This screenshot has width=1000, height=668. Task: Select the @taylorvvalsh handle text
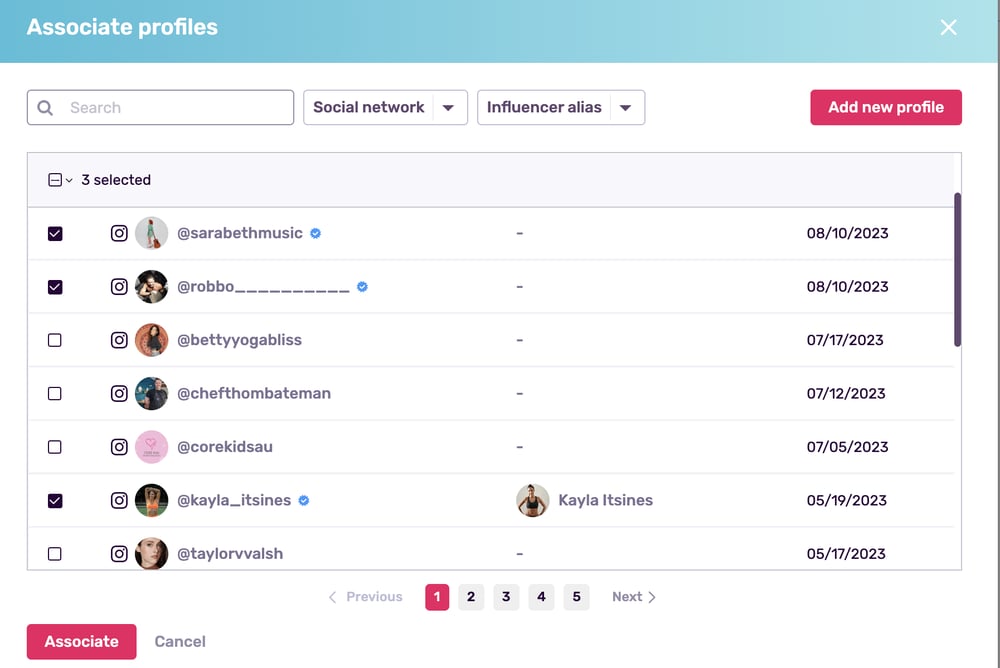tap(230, 554)
